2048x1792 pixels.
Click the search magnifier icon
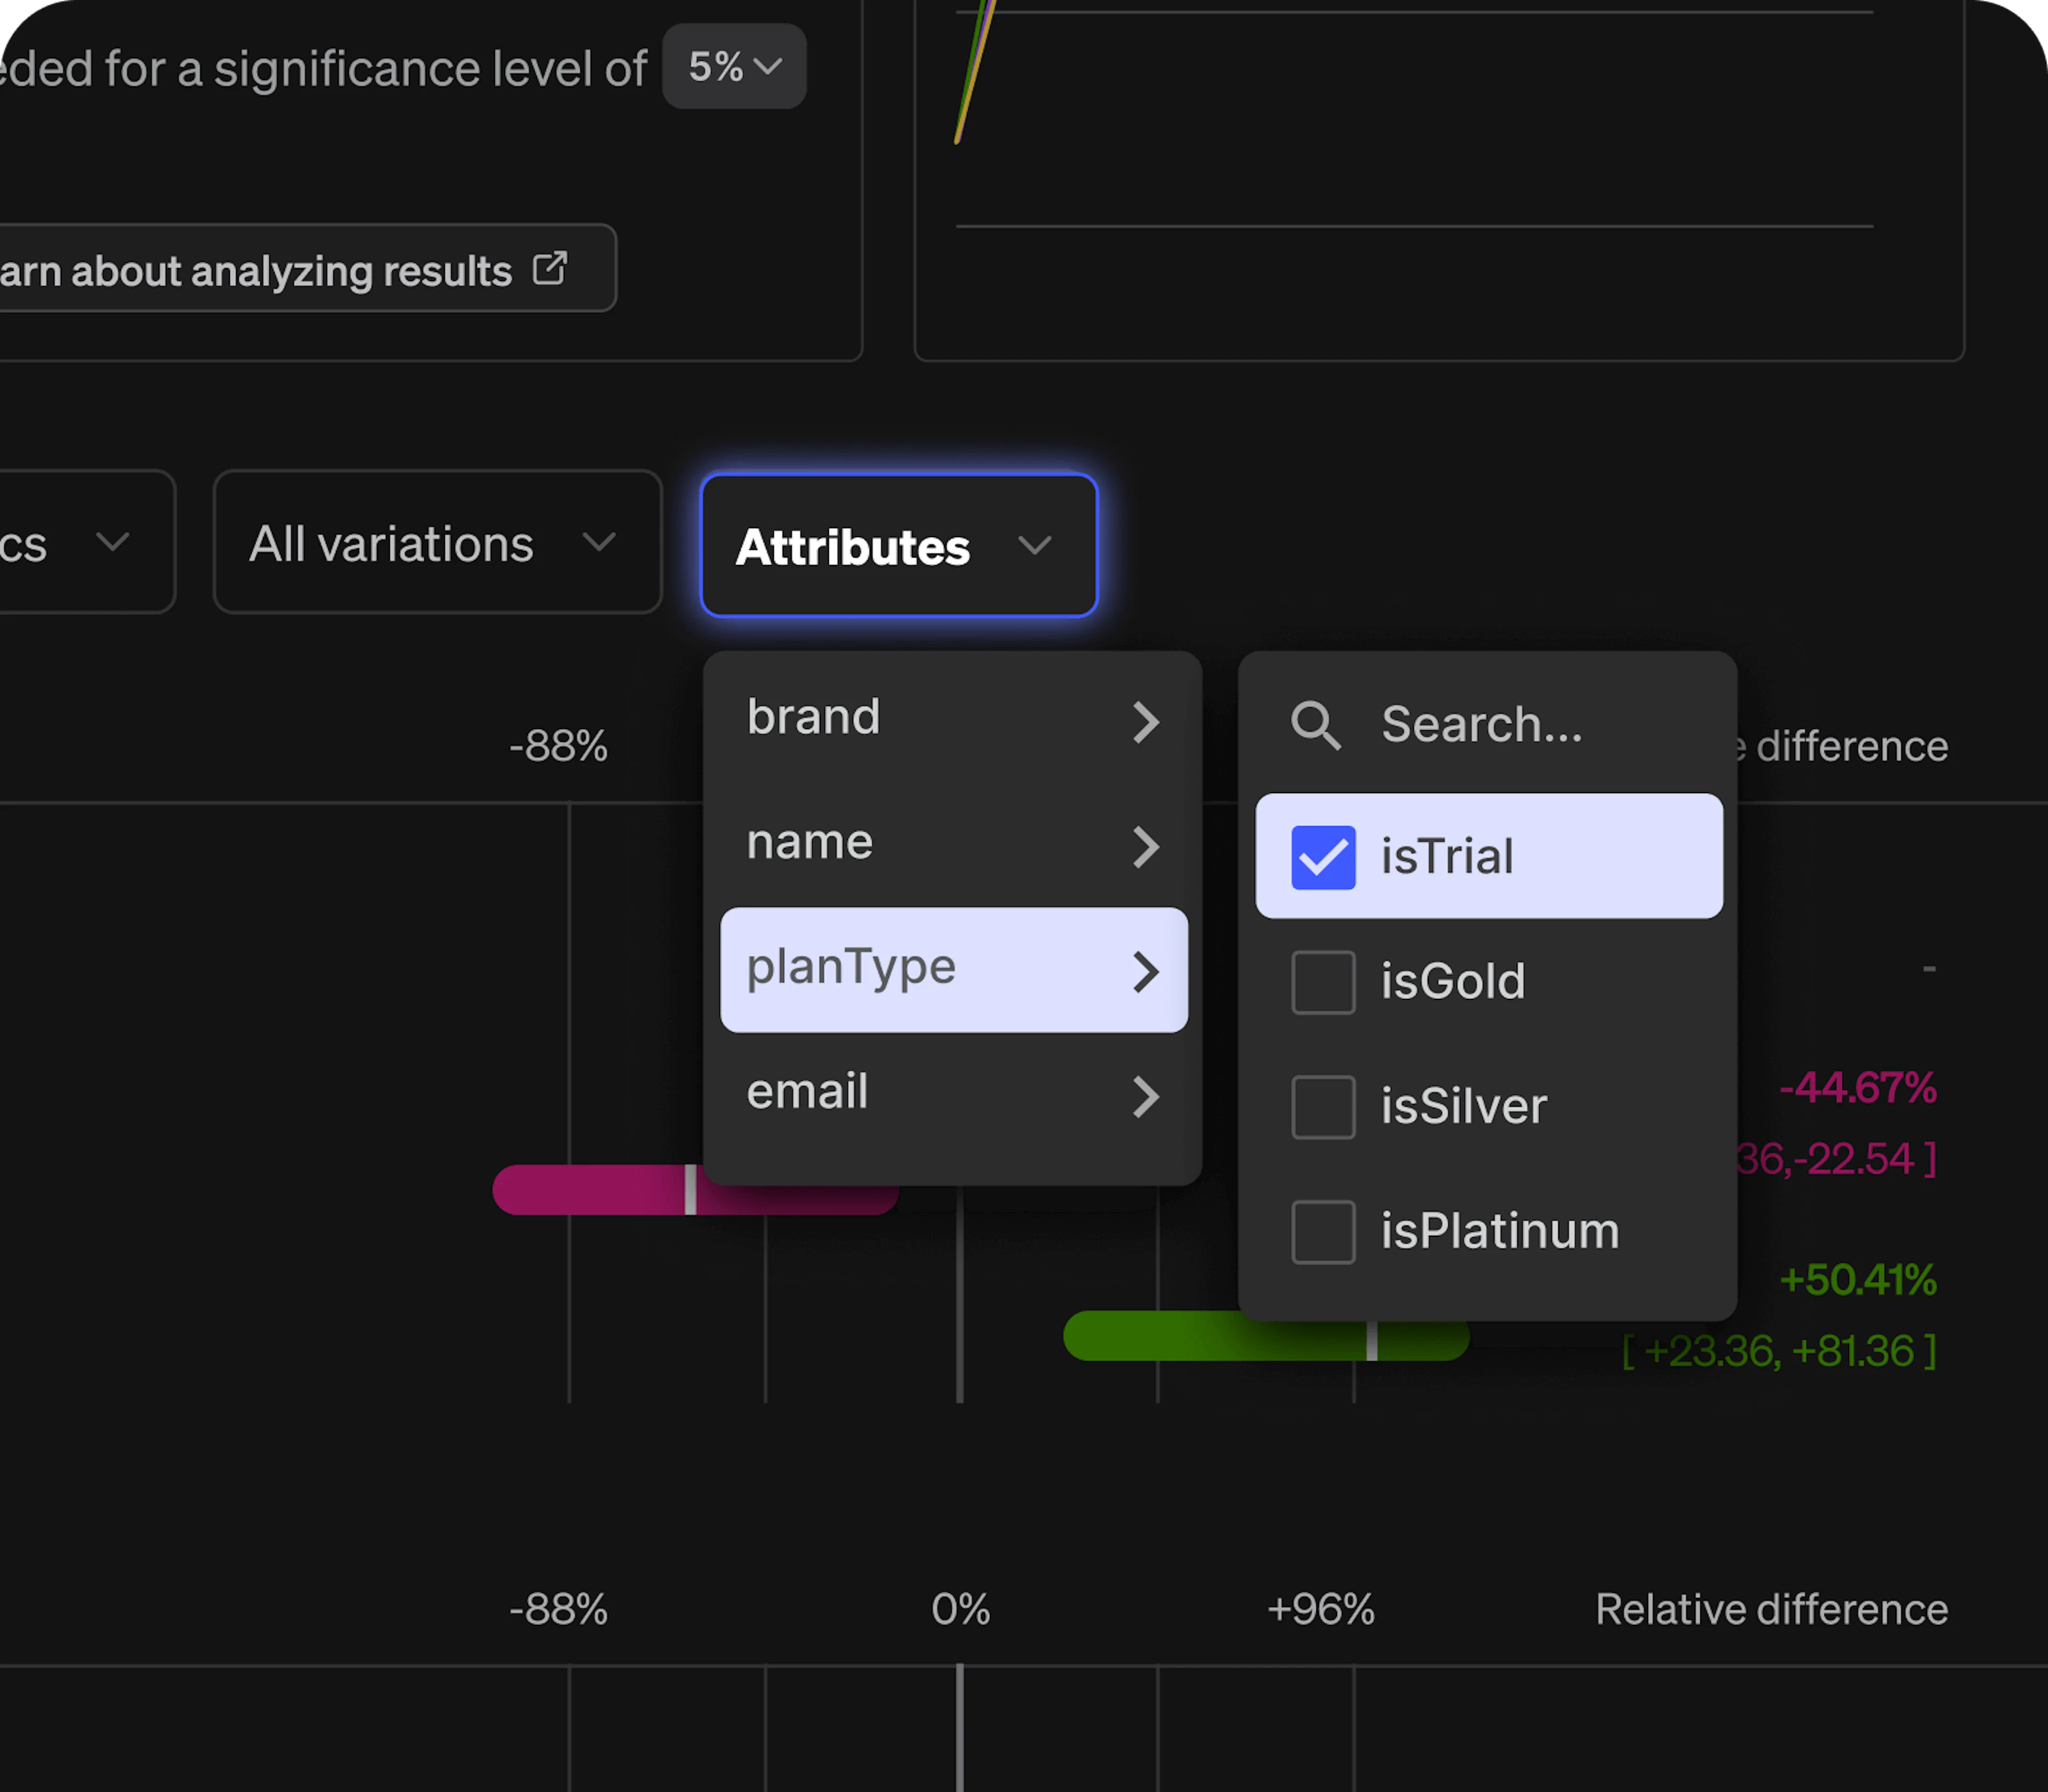(x=1315, y=725)
